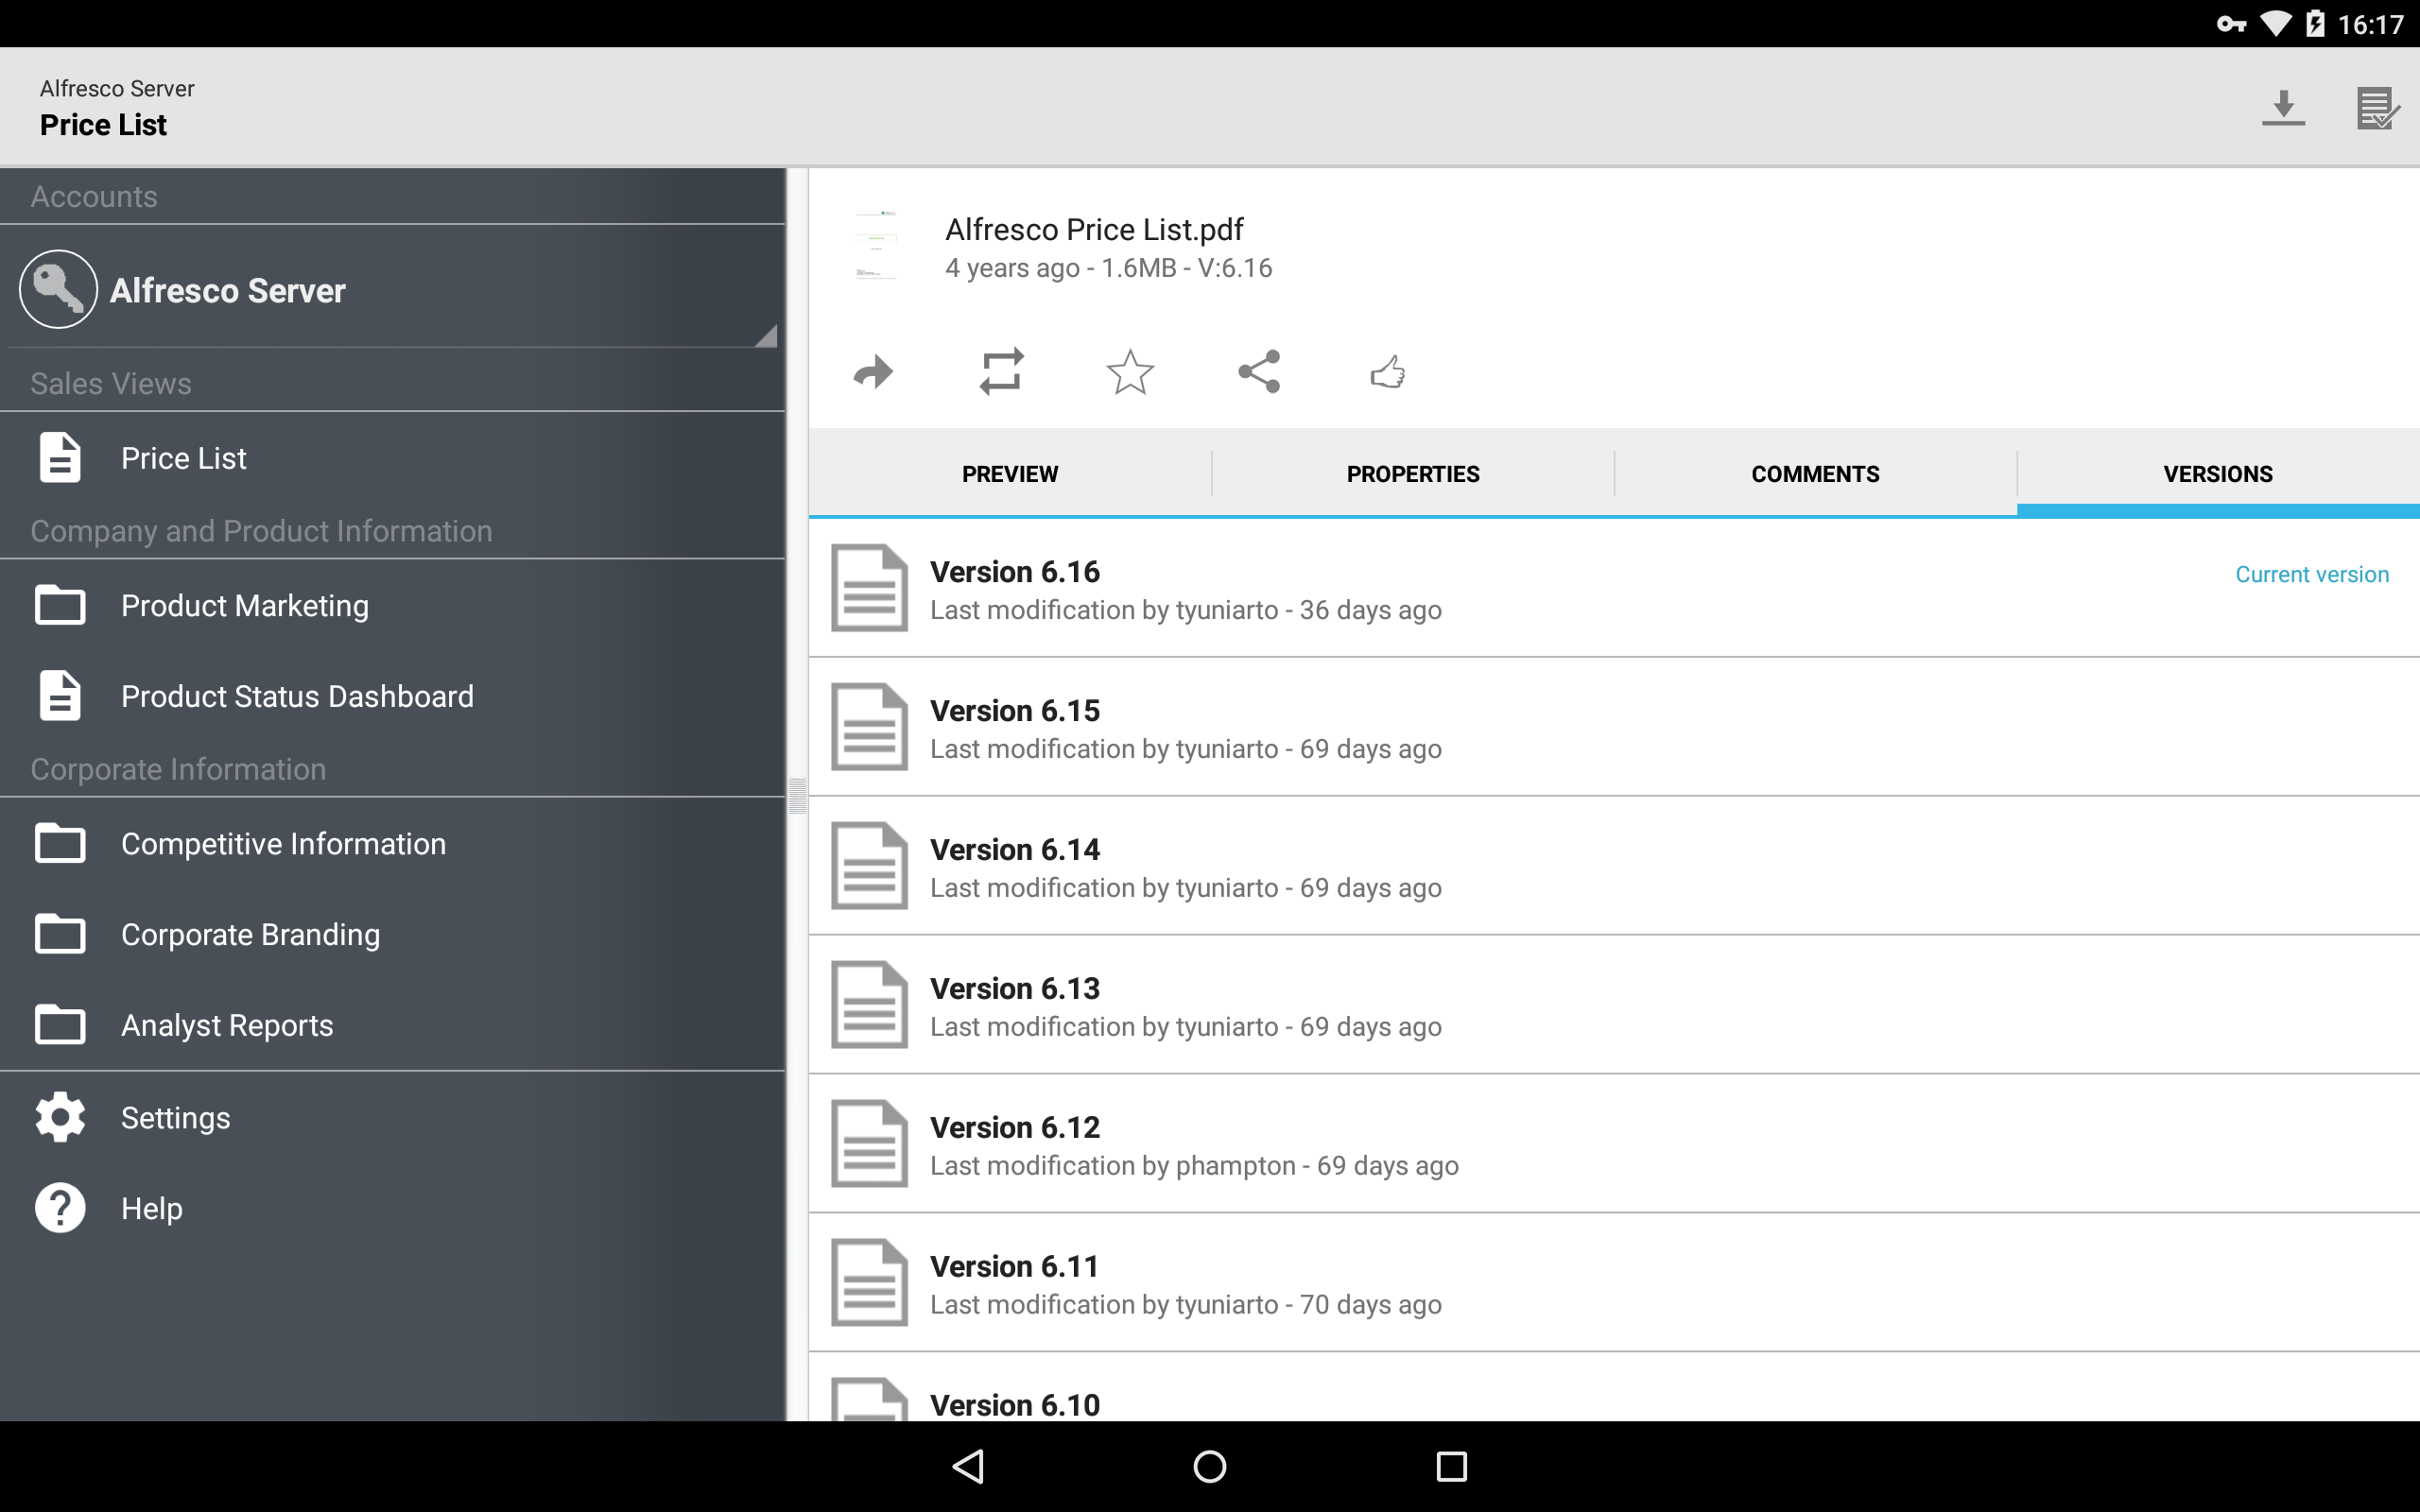Tap the Product Status Dashboard file icon

click(60, 696)
